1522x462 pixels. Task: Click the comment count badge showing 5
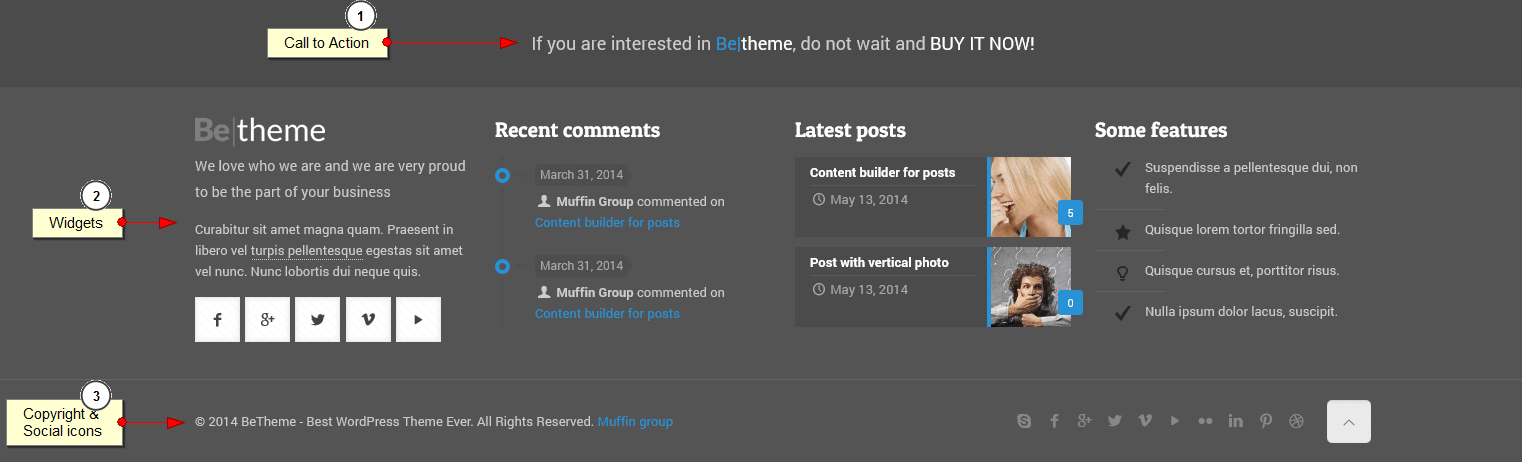[x=1070, y=213]
